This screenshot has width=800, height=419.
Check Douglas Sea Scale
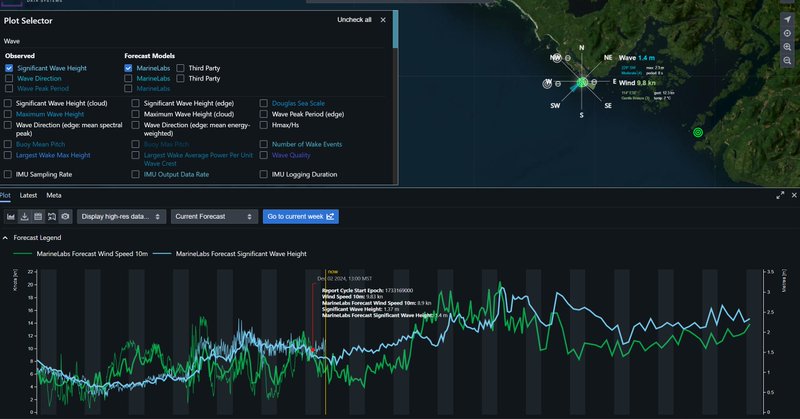[x=263, y=103]
